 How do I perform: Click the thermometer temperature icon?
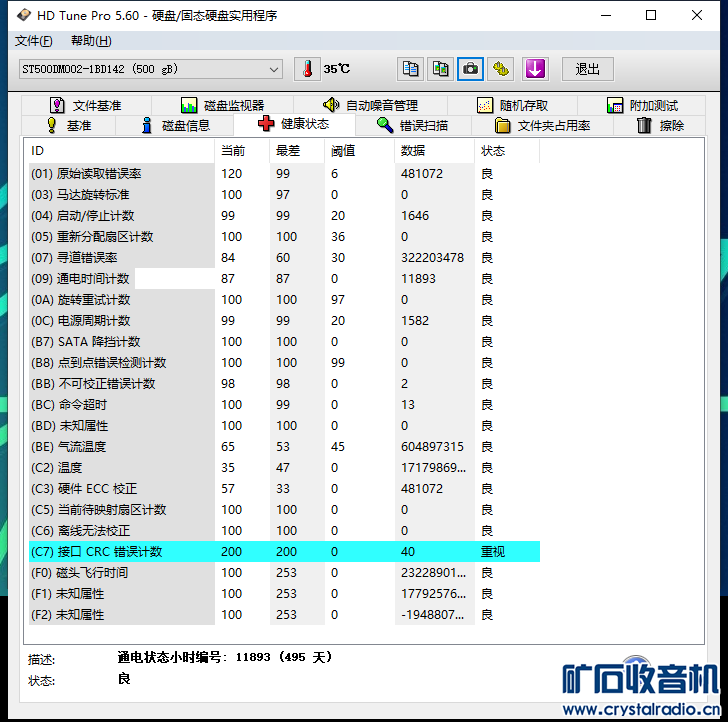pyautogui.click(x=307, y=69)
